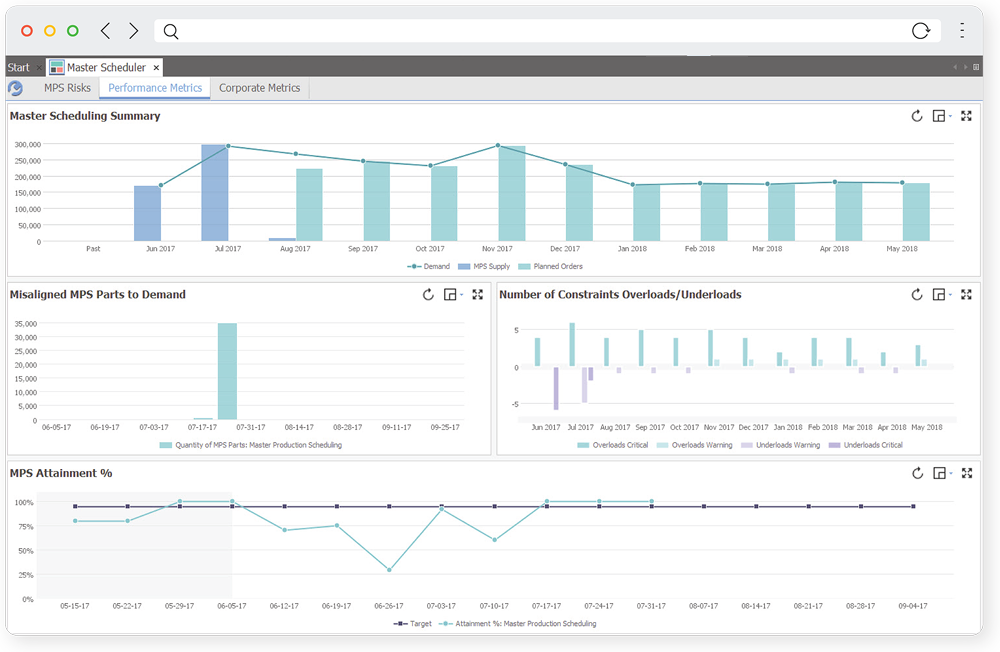Screen dimensions: 1000x652
Task: Refresh the Master Scheduling Summary chart
Action: pyautogui.click(x=916, y=116)
